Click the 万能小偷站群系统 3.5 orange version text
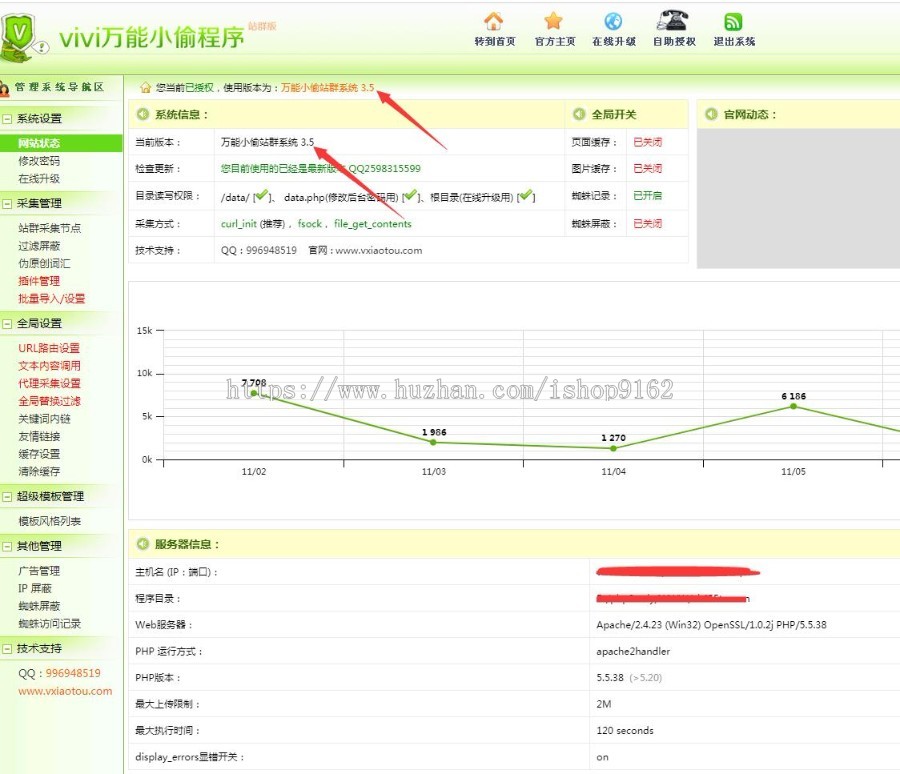 [x=327, y=87]
